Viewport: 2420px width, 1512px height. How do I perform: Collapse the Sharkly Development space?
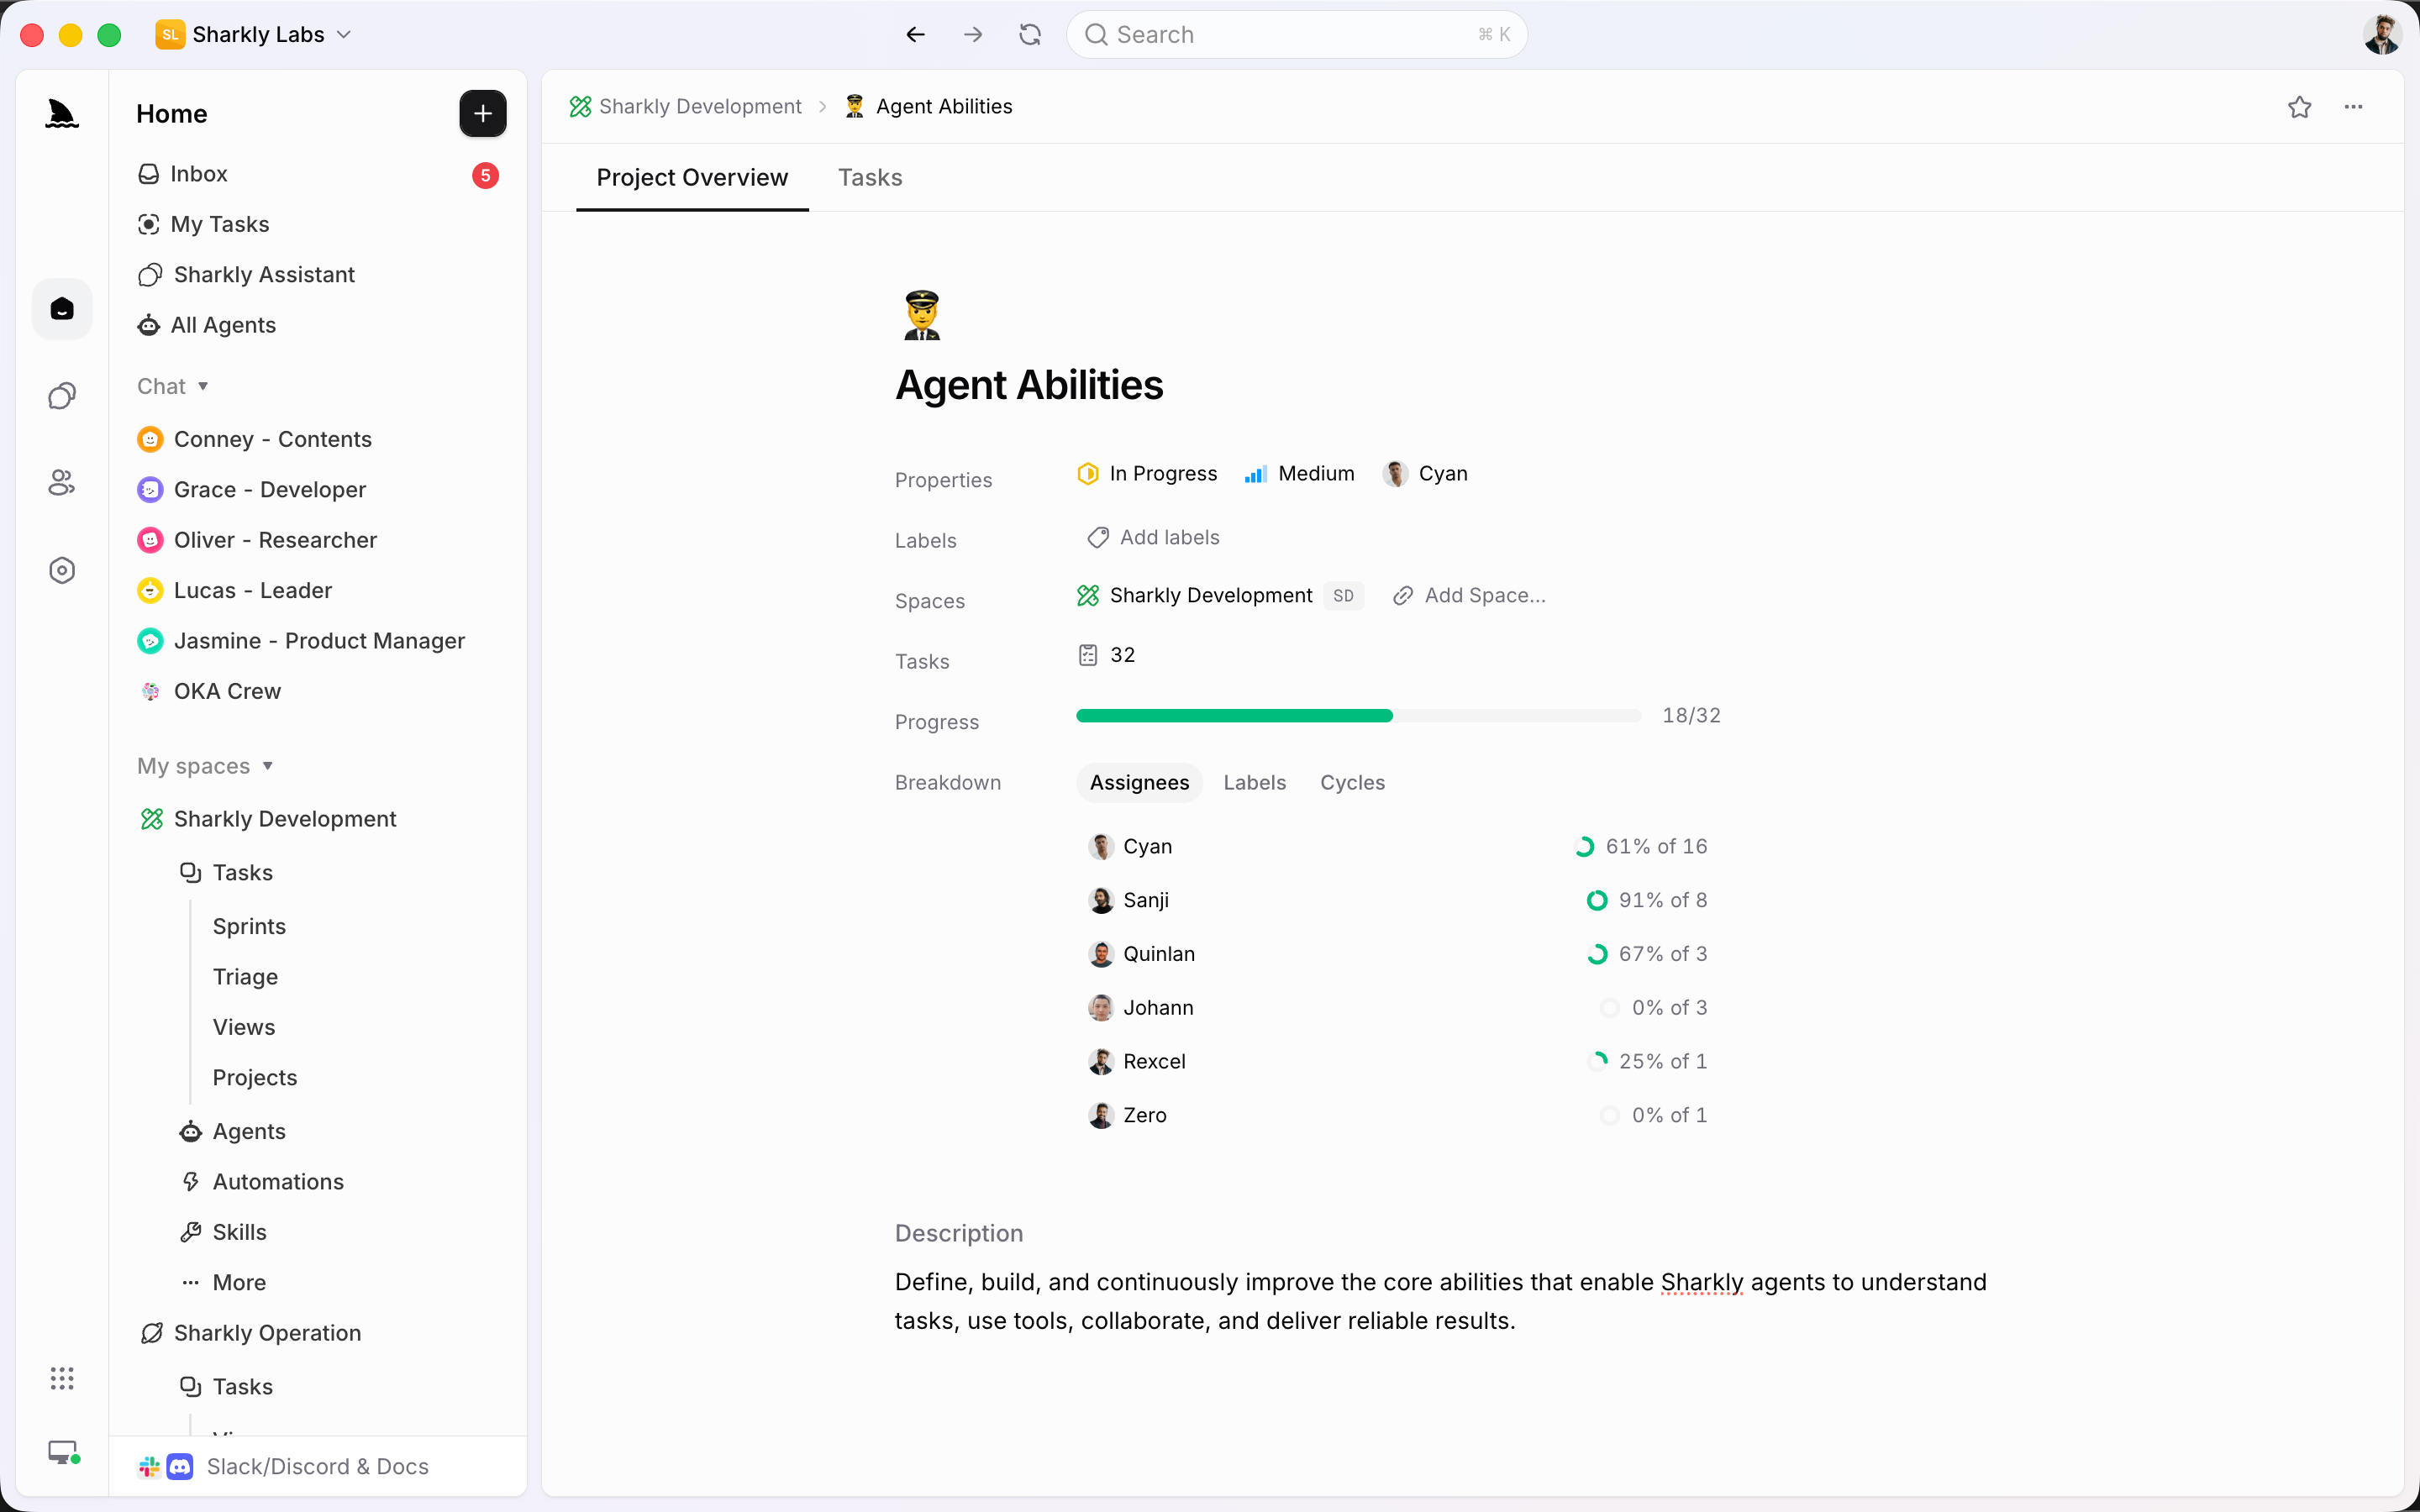[268, 819]
